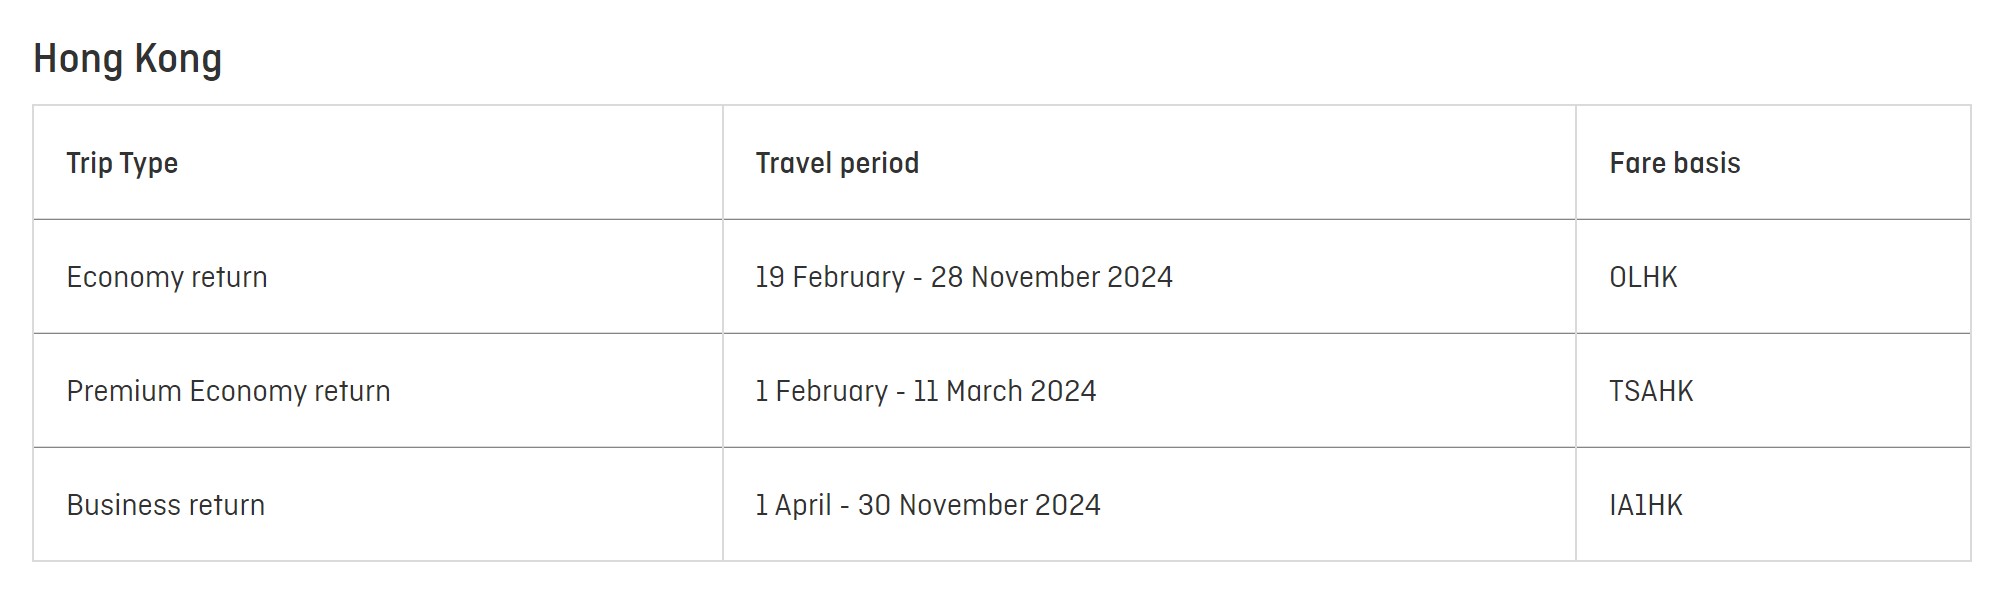Click the 28 November 2024 end date

pyautogui.click(x=1051, y=277)
